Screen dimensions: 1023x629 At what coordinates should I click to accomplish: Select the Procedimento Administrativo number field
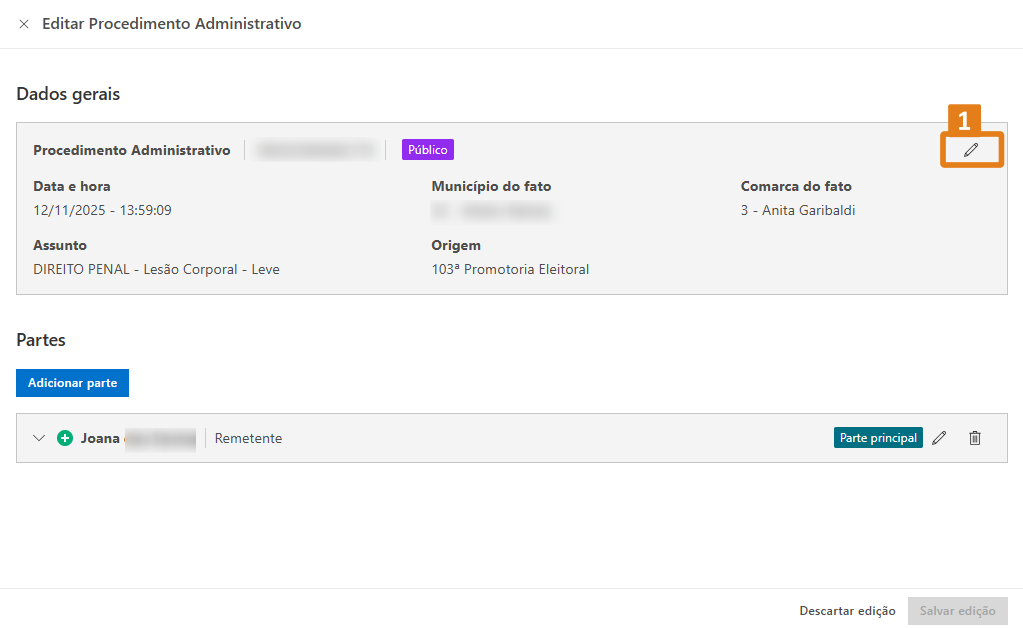317,149
